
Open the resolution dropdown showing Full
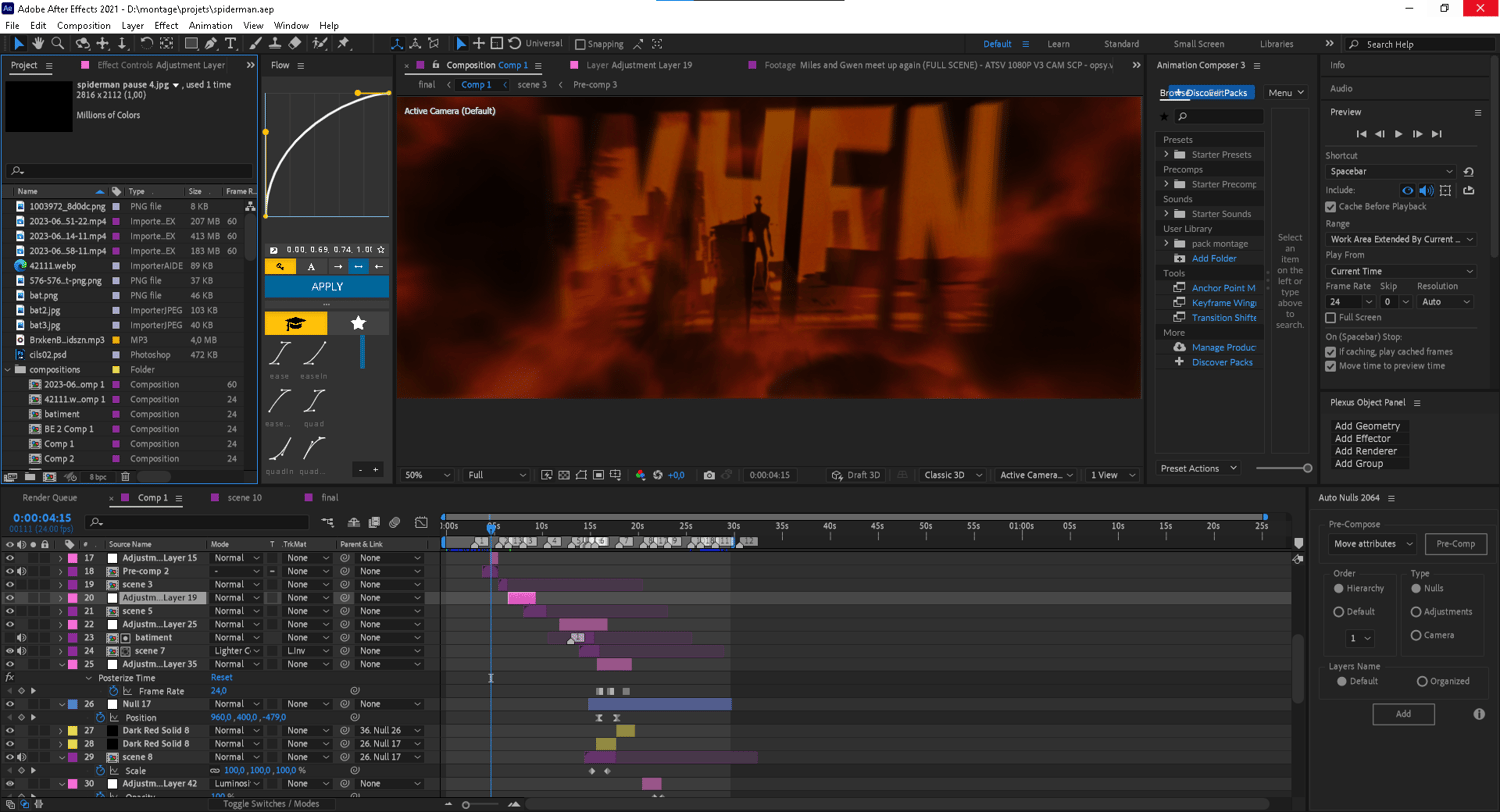pos(497,475)
